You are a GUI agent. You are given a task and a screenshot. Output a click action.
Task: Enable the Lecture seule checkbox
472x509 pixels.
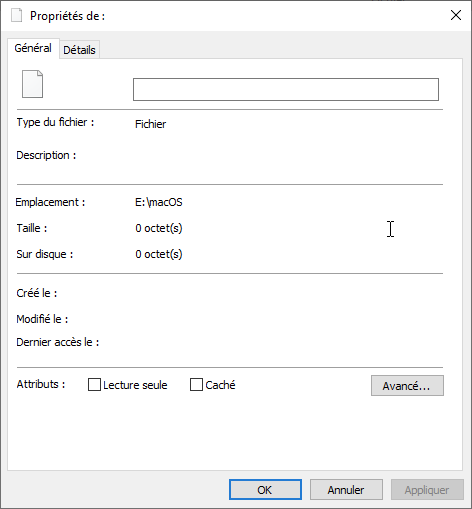tap(94, 384)
